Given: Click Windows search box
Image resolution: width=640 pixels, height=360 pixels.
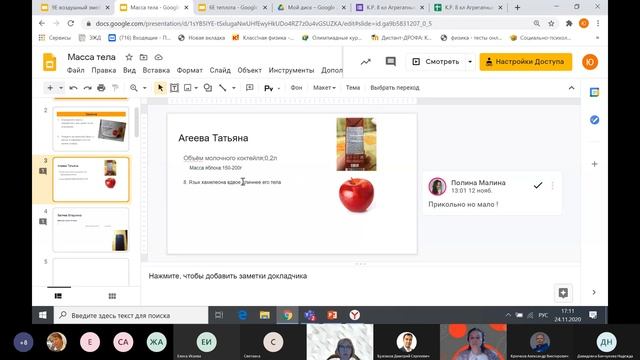Looking at the screenshot, I should [131, 315].
